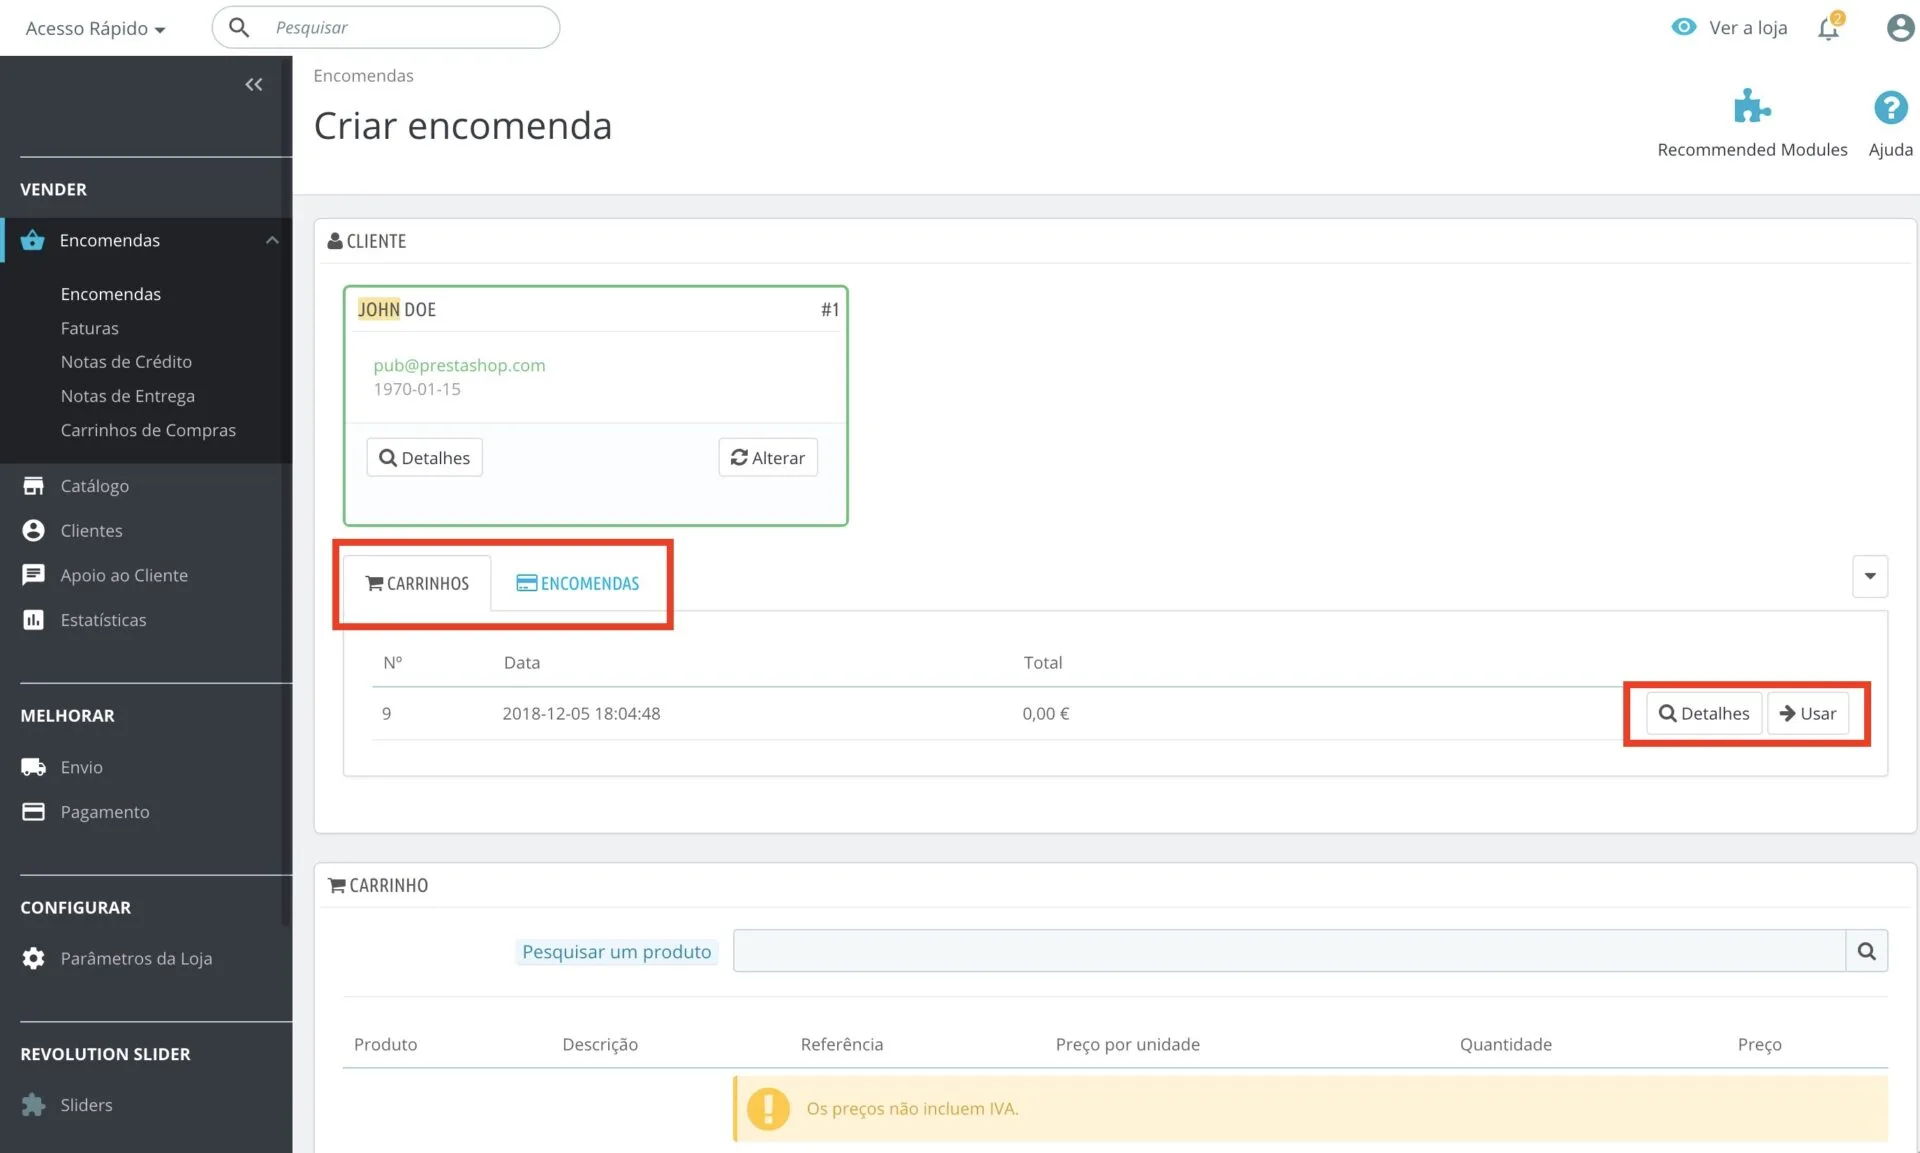Open the notifications bell icon
The height and width of the screenshot is (1153, 1920).
(x=1828, y=28)
